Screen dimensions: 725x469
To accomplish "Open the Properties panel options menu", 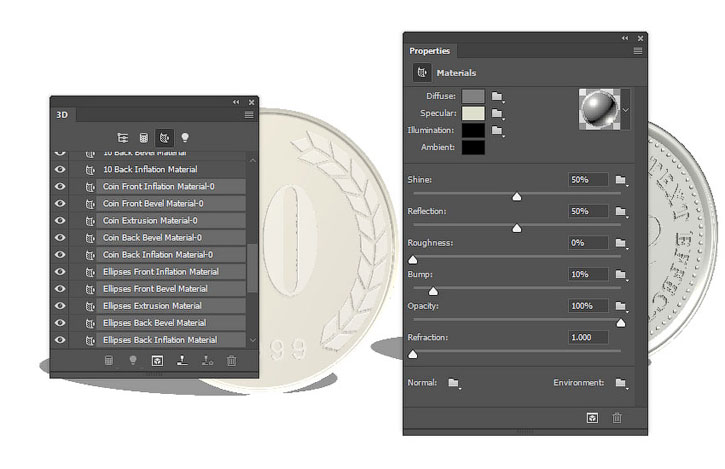I will 637,50.
